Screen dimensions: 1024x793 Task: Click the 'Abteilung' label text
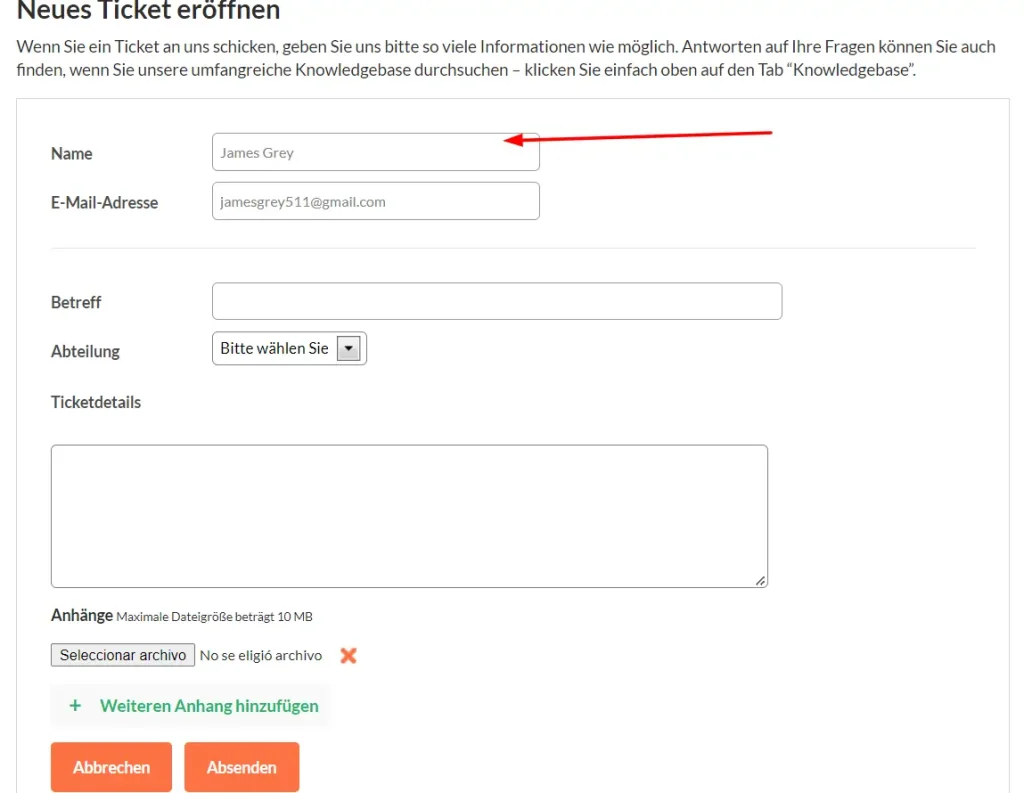tap(85, 352)
